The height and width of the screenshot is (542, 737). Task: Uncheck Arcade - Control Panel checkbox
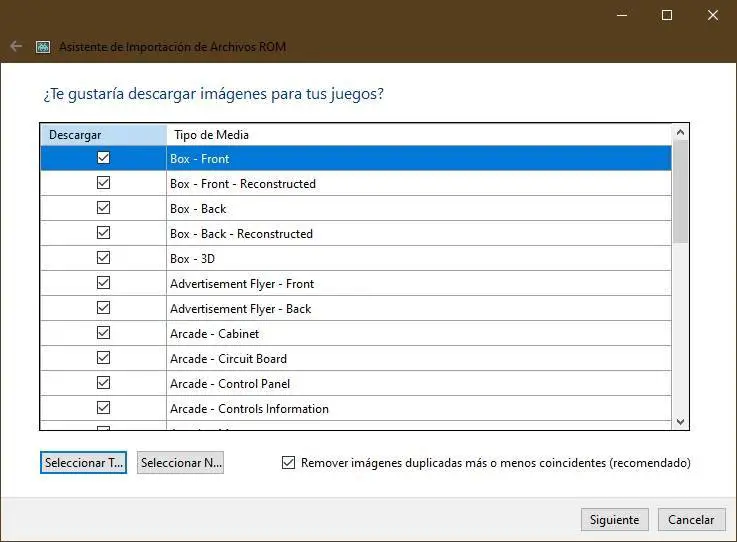click(x=103, y=383)
